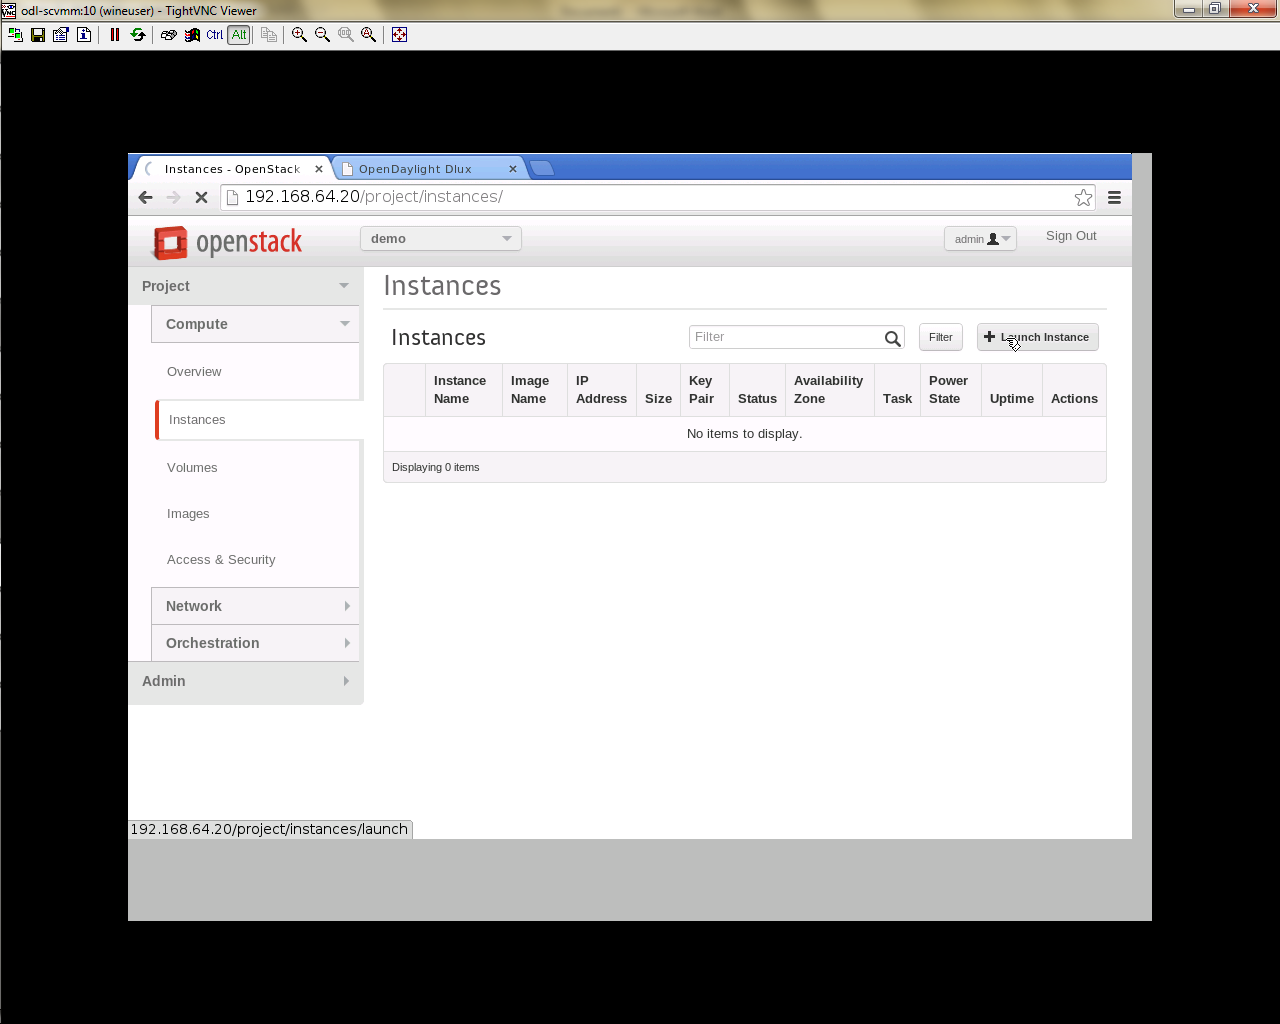Open Overview in Compute menu

(x=194, y=372)
